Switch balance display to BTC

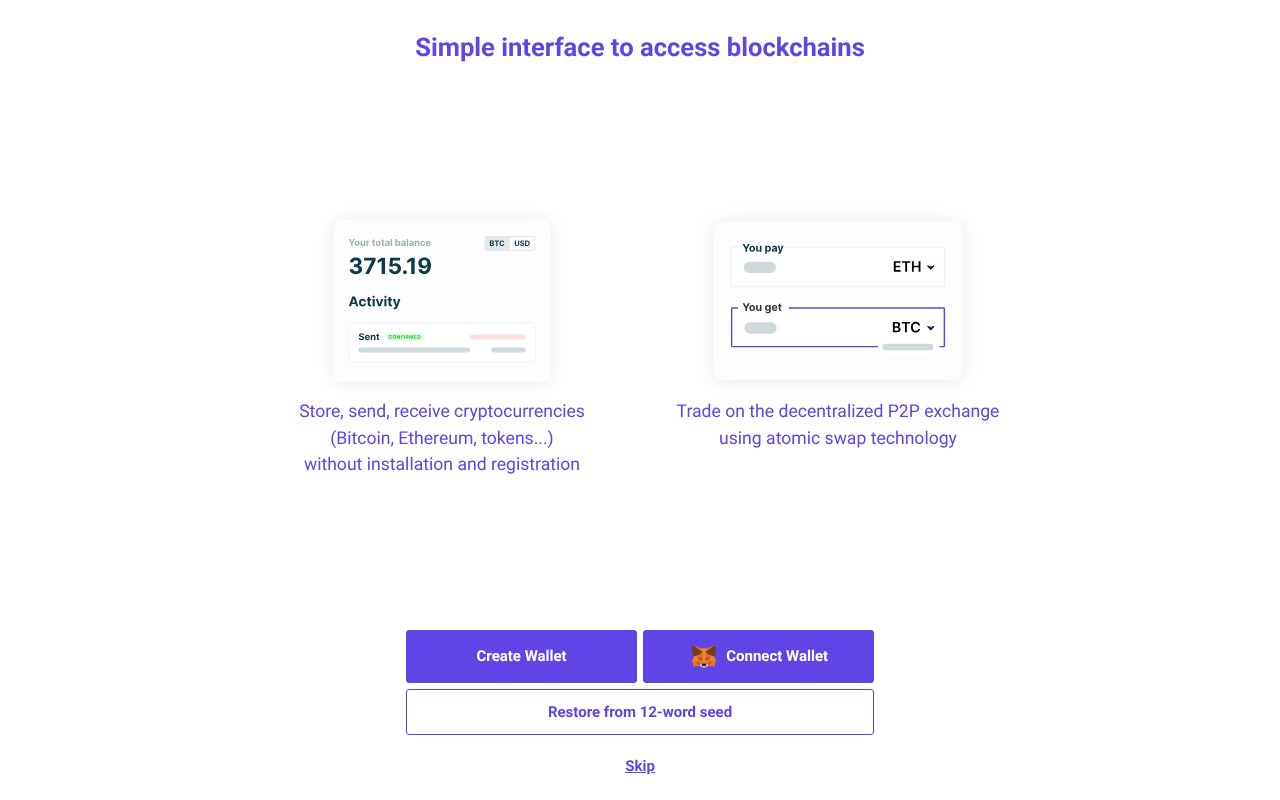(x=496, y=243)
